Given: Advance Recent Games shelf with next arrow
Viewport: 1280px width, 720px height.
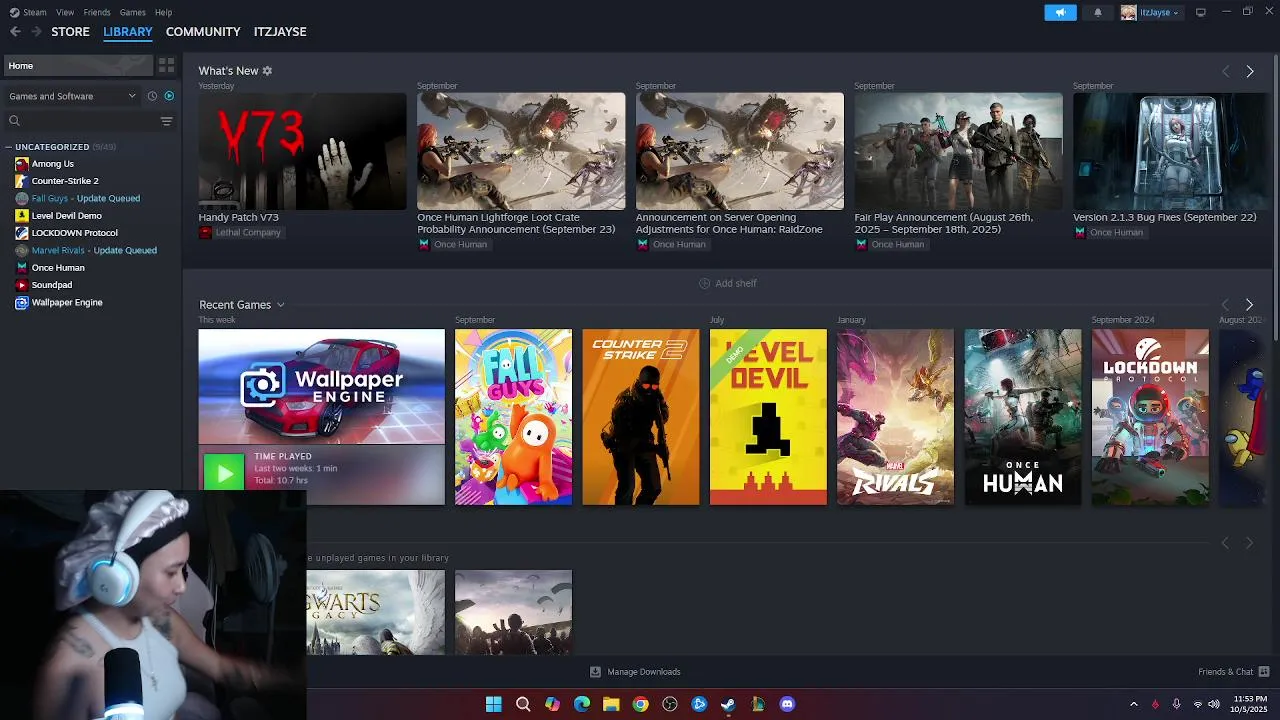Looking at the screenshot, I should [1249, 304].
